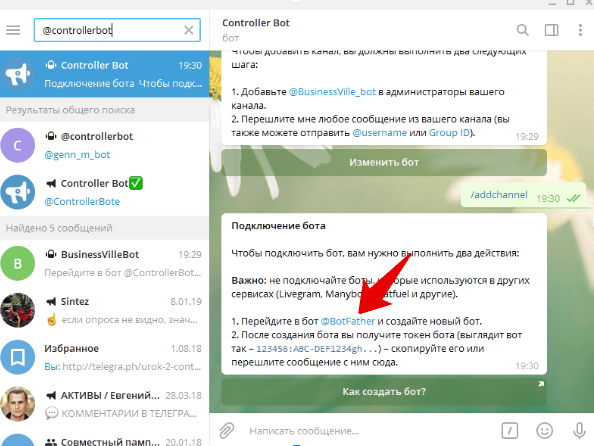594x446 pixels.
Task: Open the bot commands slash button
Action: coord(510,430)
